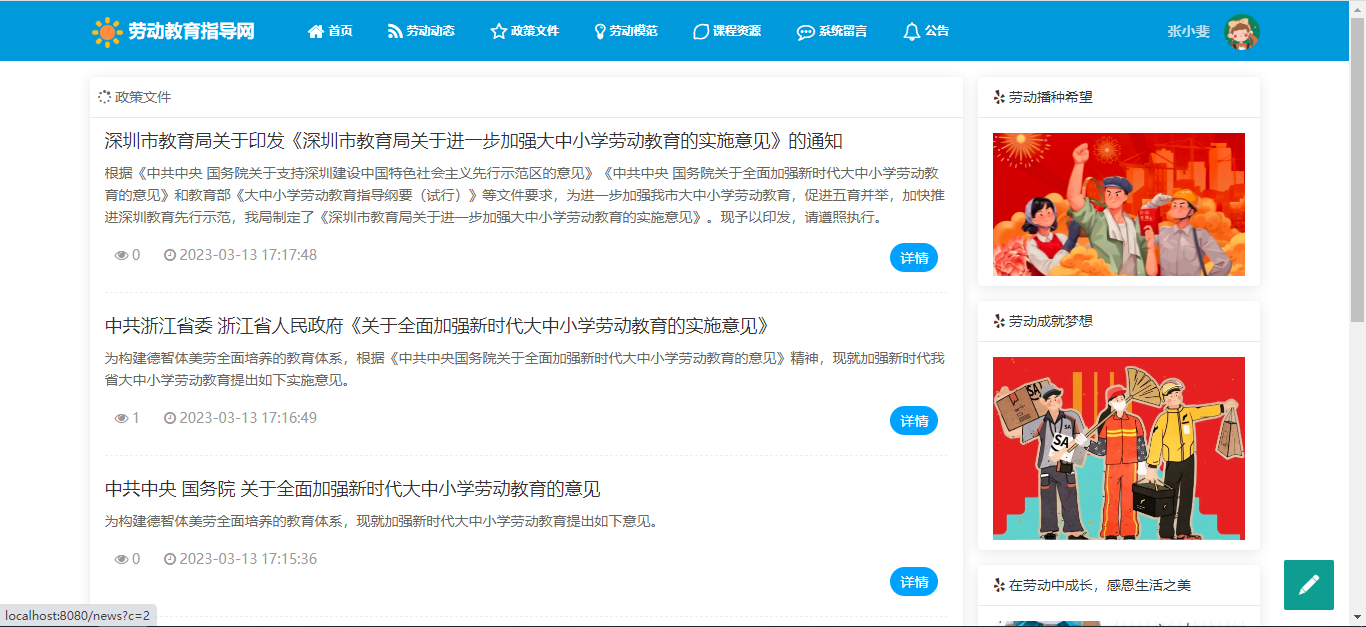Click 详情 button for 浙江省 article
The width and height of the screenshot is (1366, 627).
(914, 421)
